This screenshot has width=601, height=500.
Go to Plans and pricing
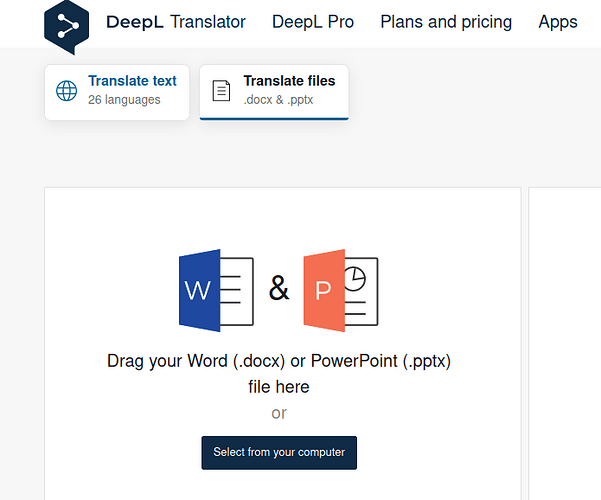tap(446, 22)
